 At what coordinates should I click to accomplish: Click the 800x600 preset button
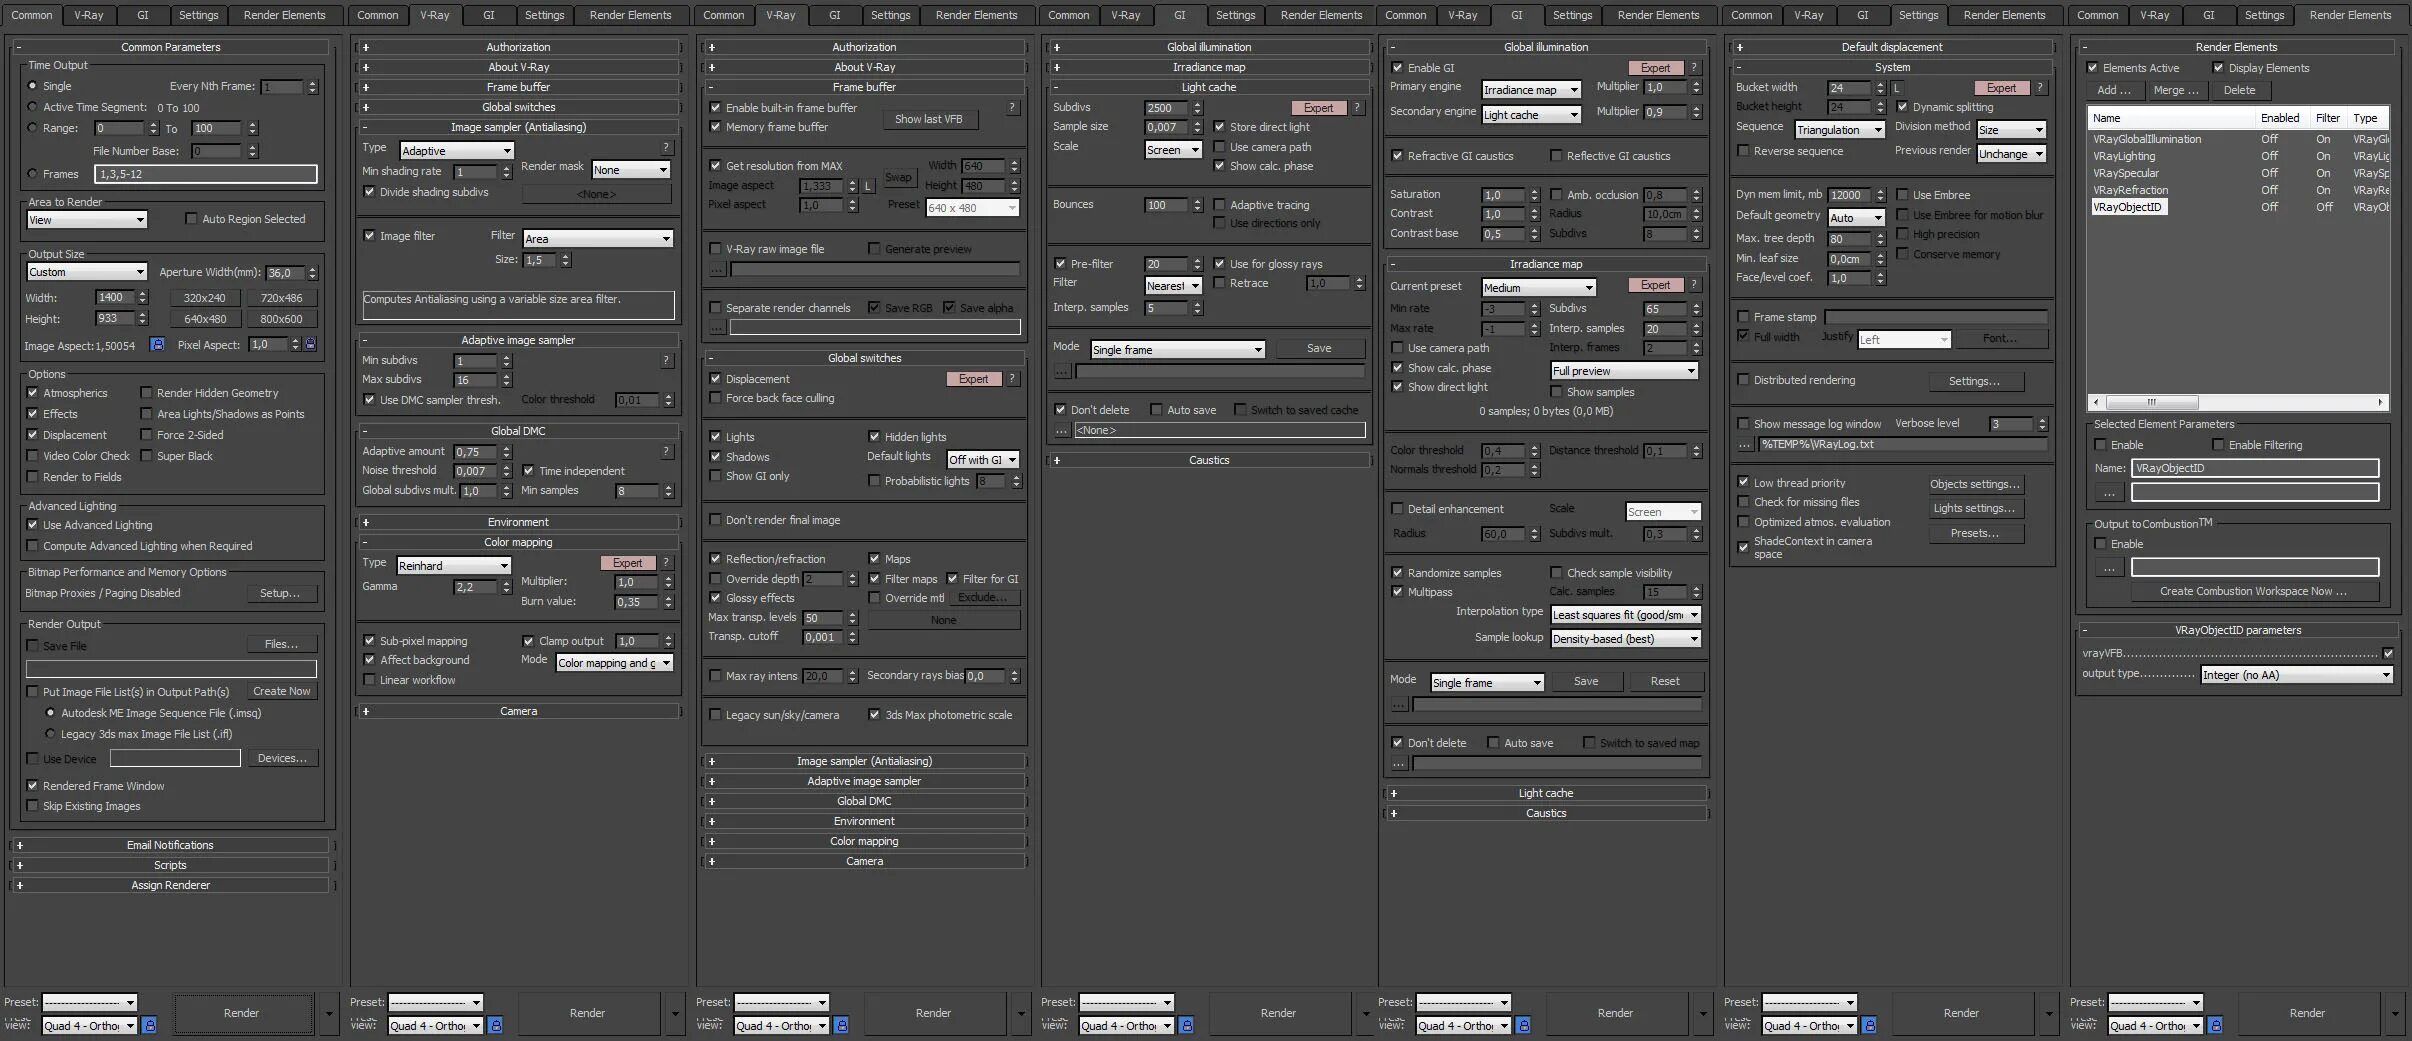pos(281,319)
